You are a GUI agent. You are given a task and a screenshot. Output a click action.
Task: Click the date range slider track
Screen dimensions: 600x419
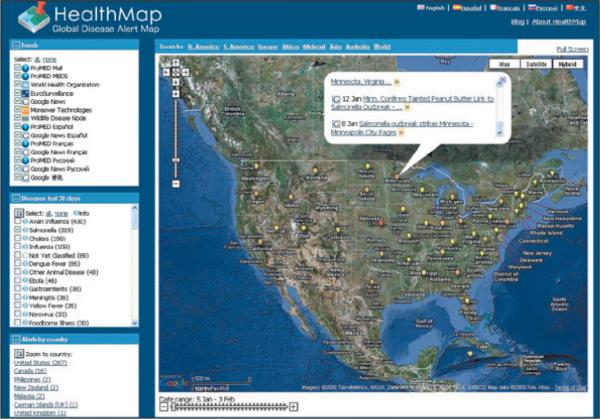[x=230, y=406]
